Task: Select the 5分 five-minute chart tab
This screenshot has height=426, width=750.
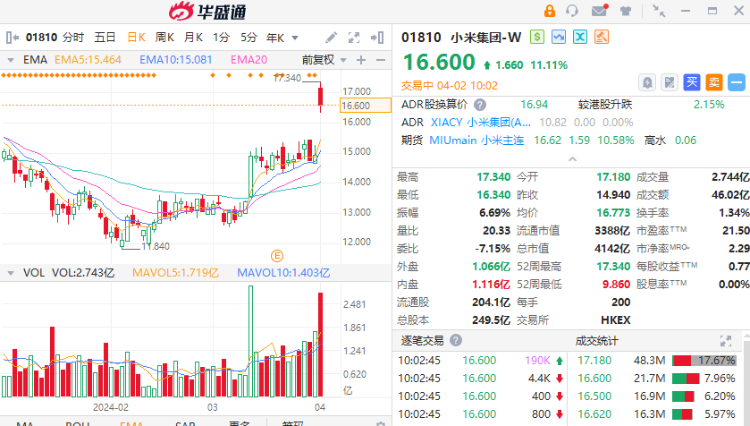Action: [x=249, y=37]
